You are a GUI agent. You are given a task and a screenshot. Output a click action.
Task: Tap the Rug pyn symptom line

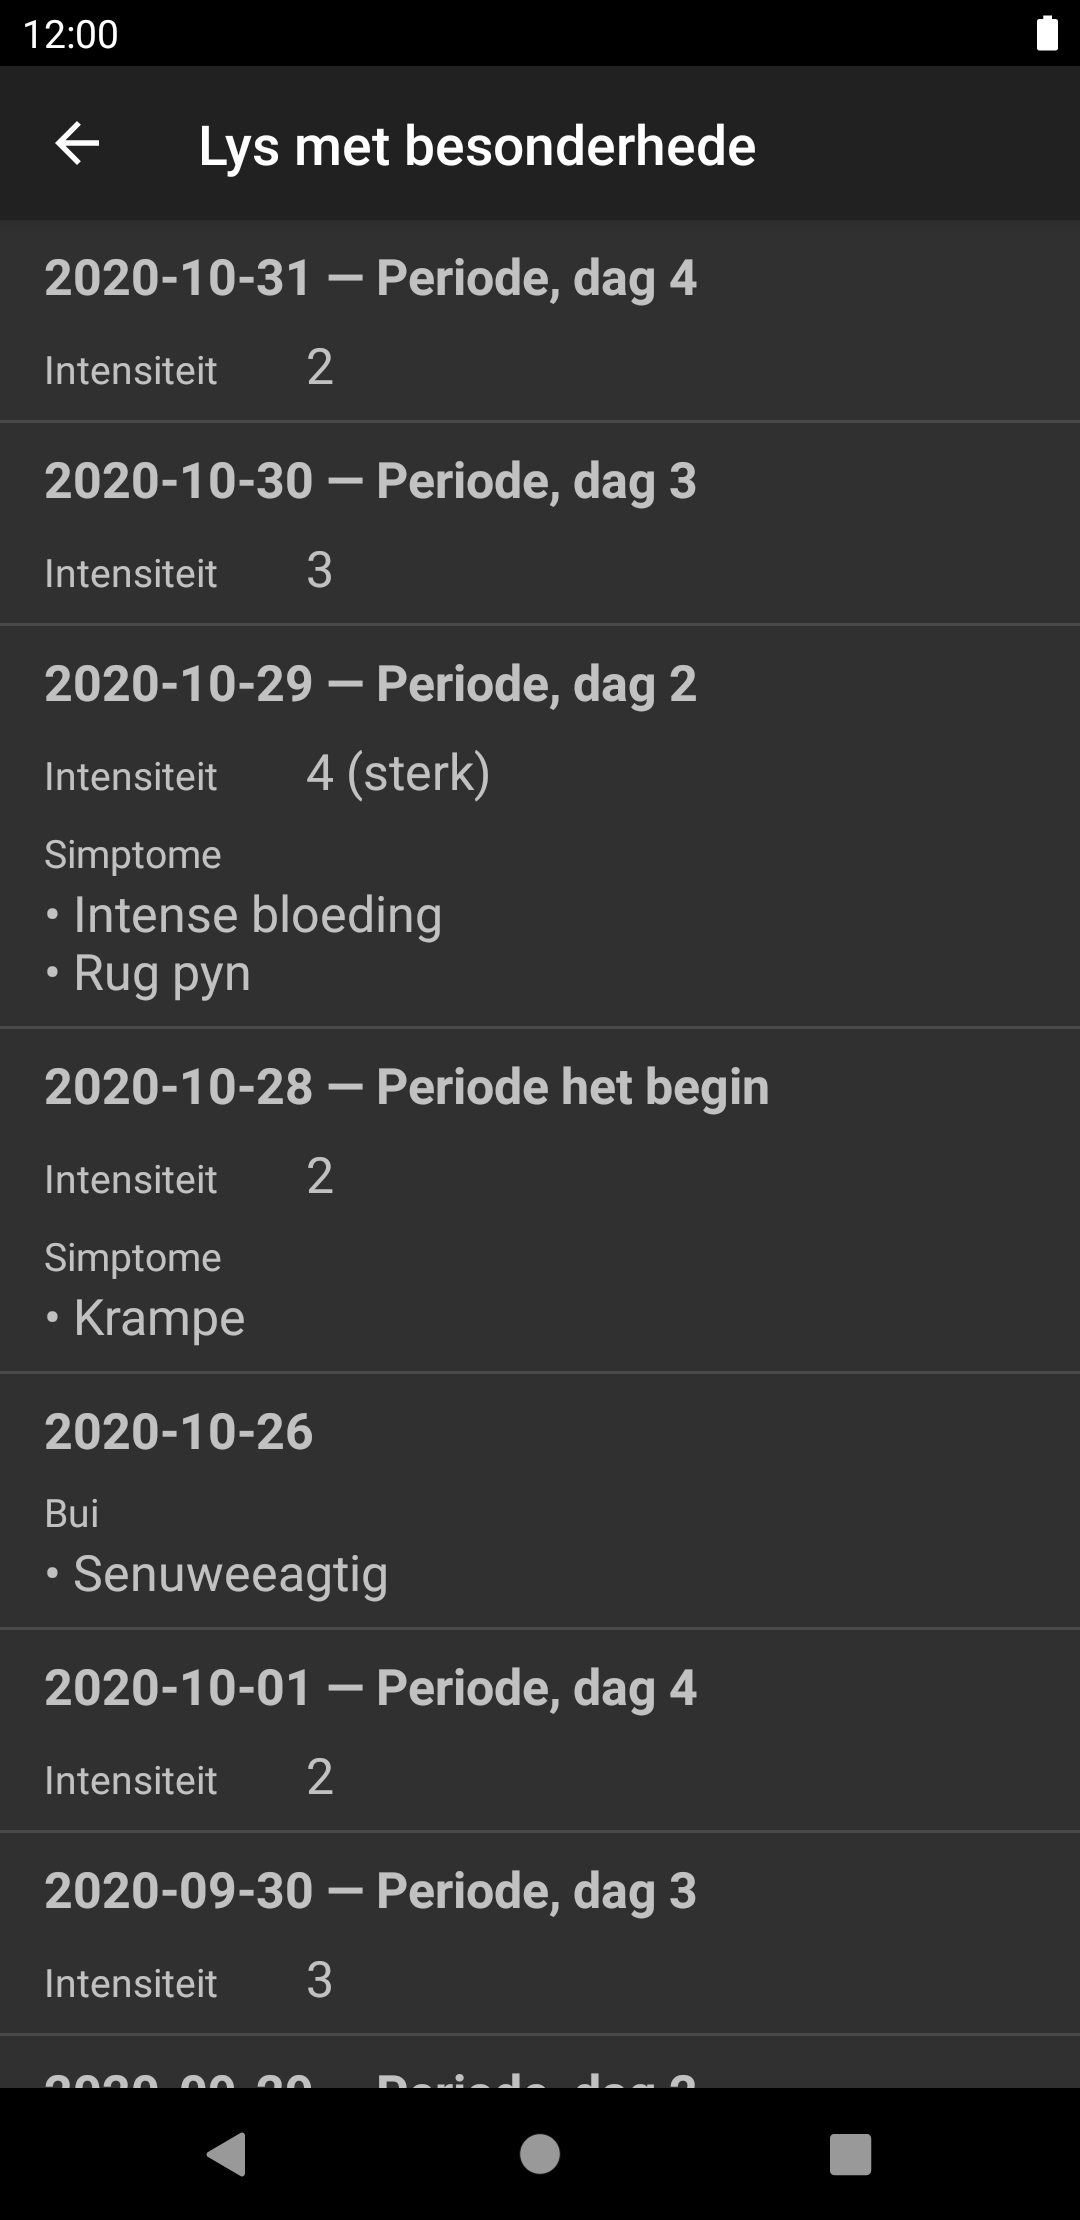tap(162, 973)
